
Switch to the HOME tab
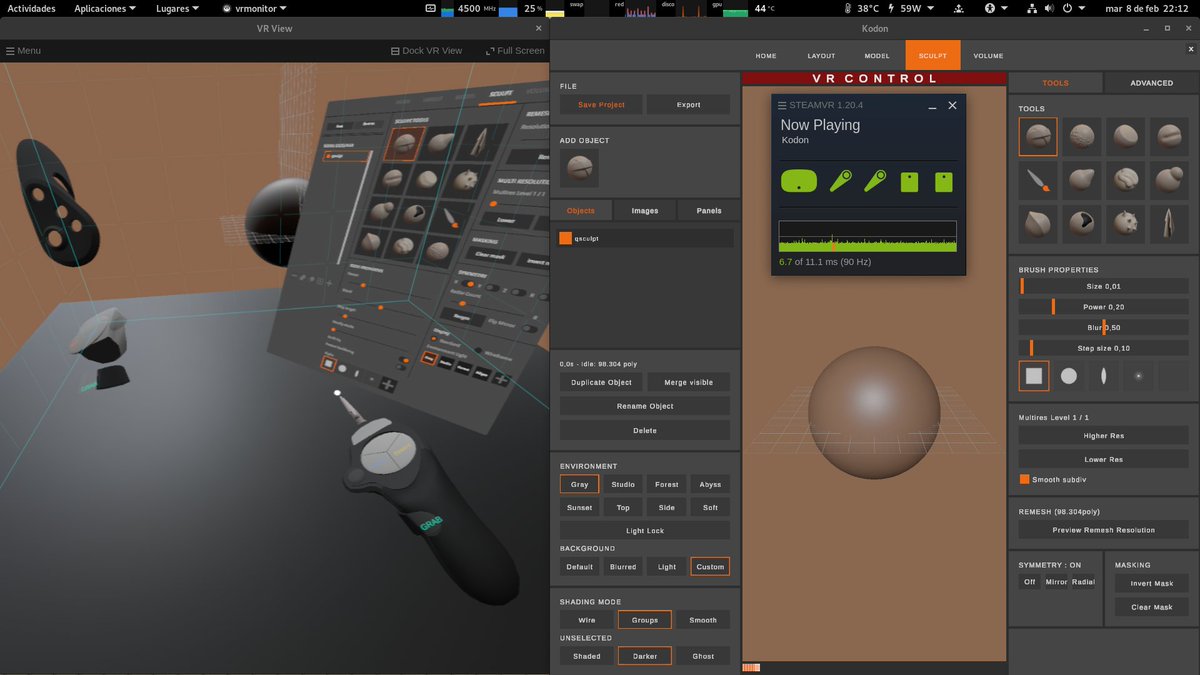coord(766,56)
